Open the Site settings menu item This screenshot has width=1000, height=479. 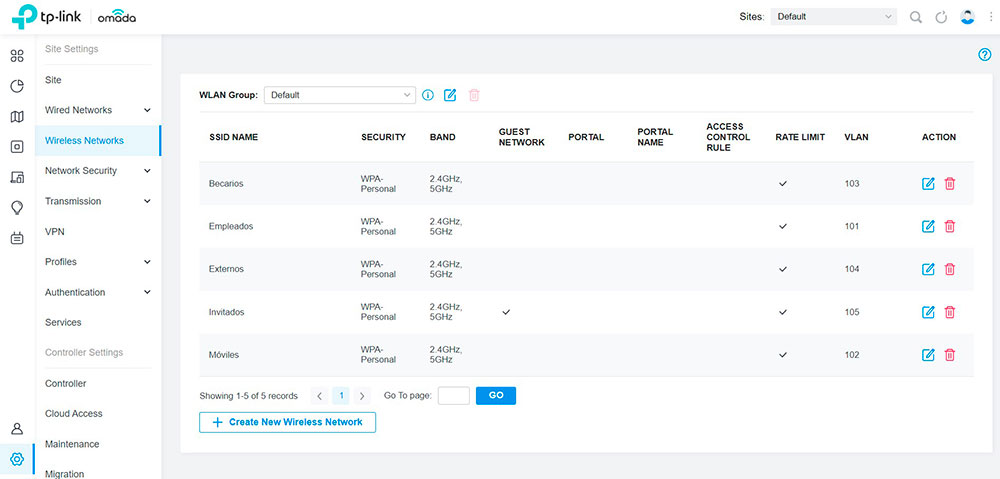tap(54, 80)
